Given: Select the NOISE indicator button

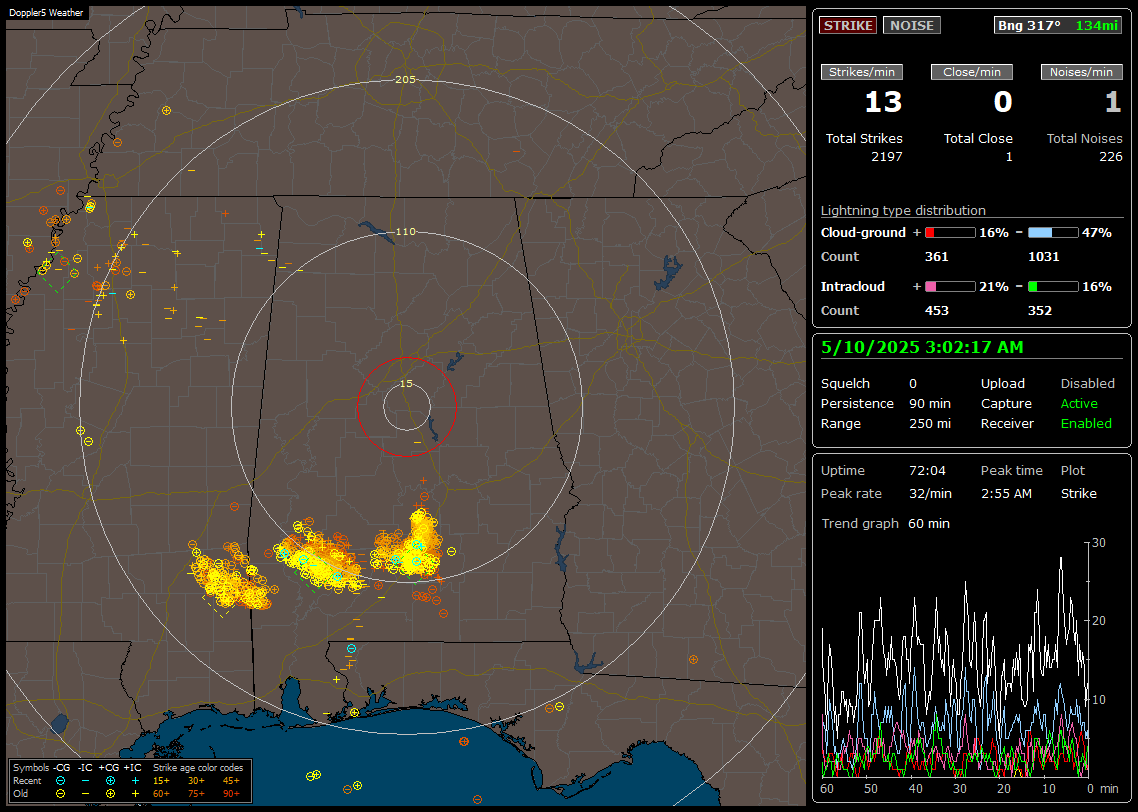Looking at the screenshot, I should click(x=912, y=25).
